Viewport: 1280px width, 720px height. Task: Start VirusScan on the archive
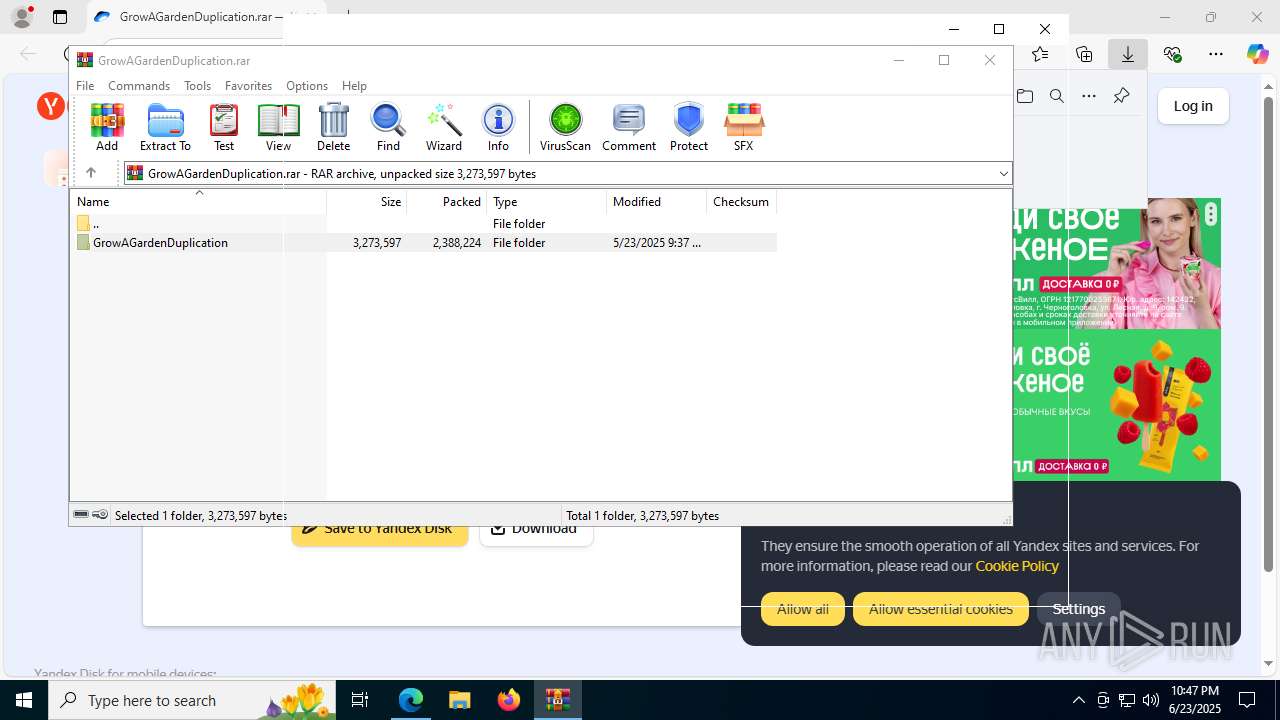565,127
